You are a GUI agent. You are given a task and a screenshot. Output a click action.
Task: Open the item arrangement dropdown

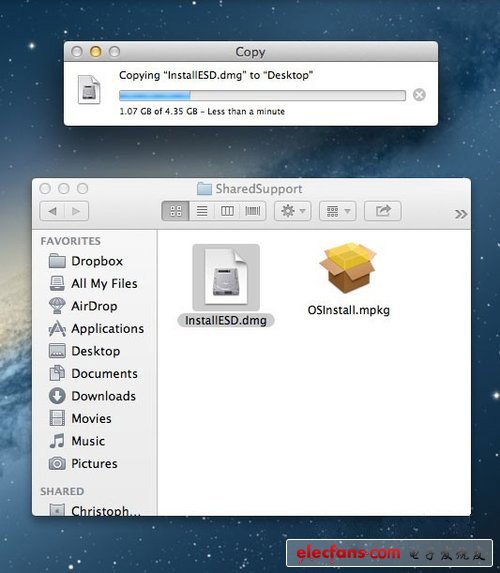click(x=337, y=211)
